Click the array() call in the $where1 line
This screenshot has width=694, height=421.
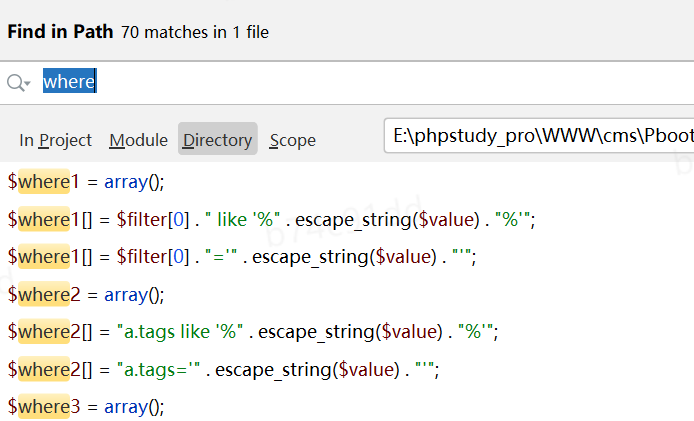pos(132,182)
